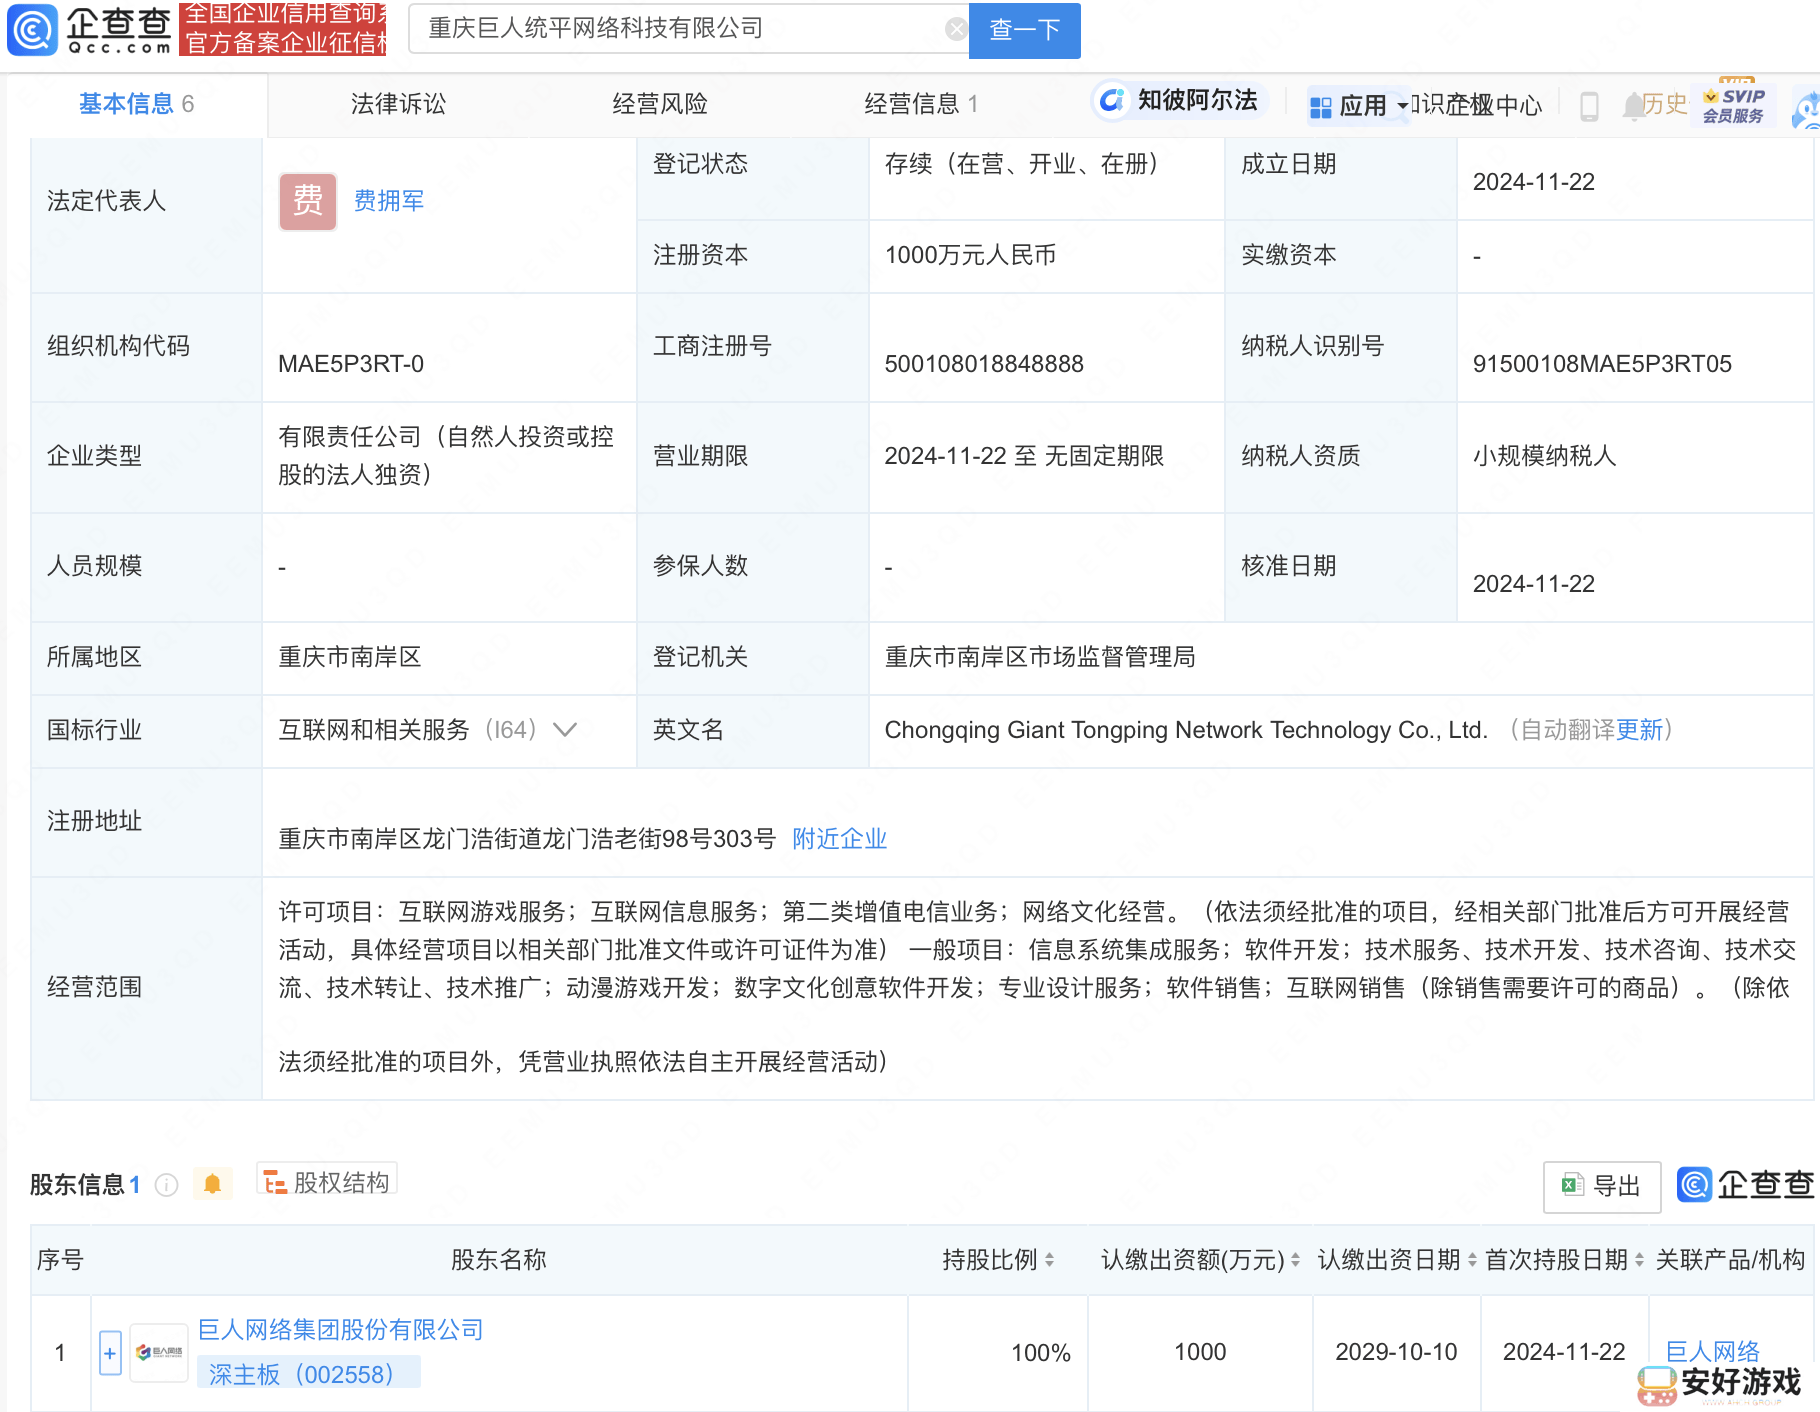Expand shareholder row with plus icon
Screen dimensions: 1820x1412
[110, 1353]
